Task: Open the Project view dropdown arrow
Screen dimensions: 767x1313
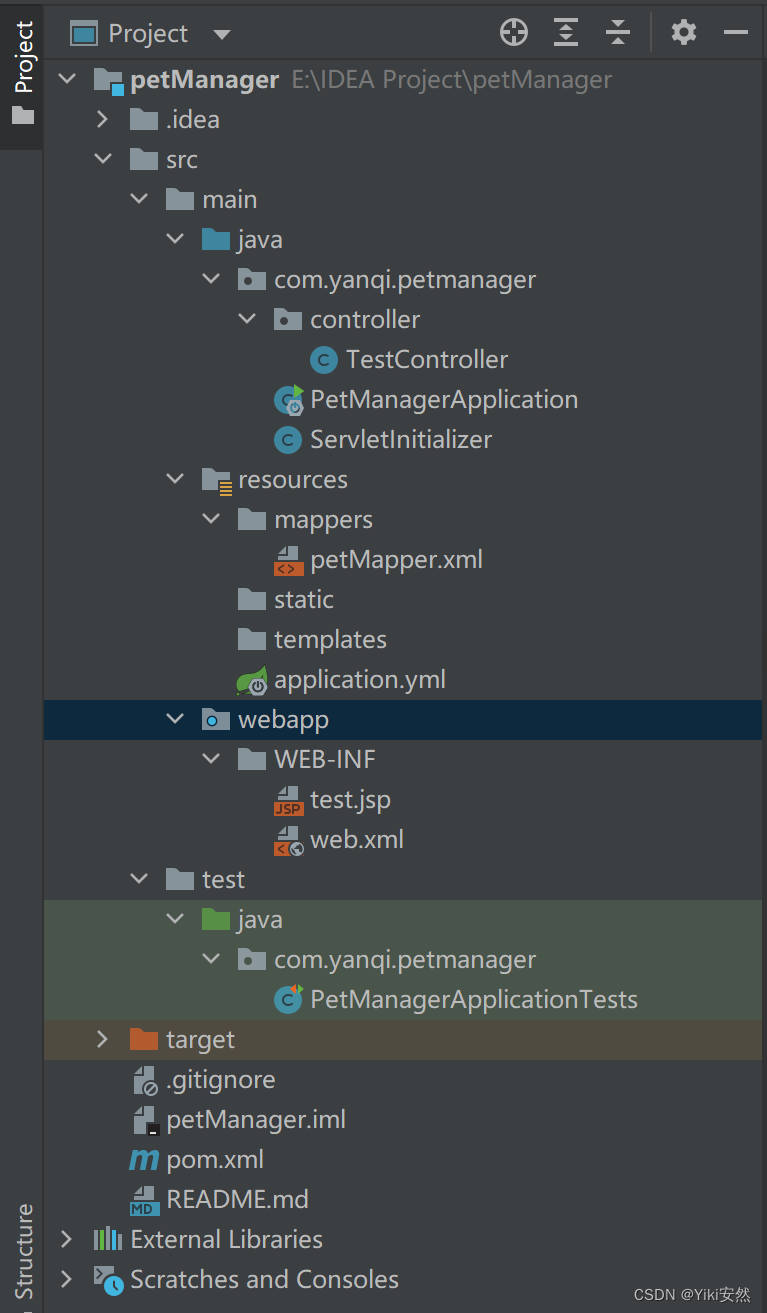Action: pyautogui.click(x=222, y=35)
